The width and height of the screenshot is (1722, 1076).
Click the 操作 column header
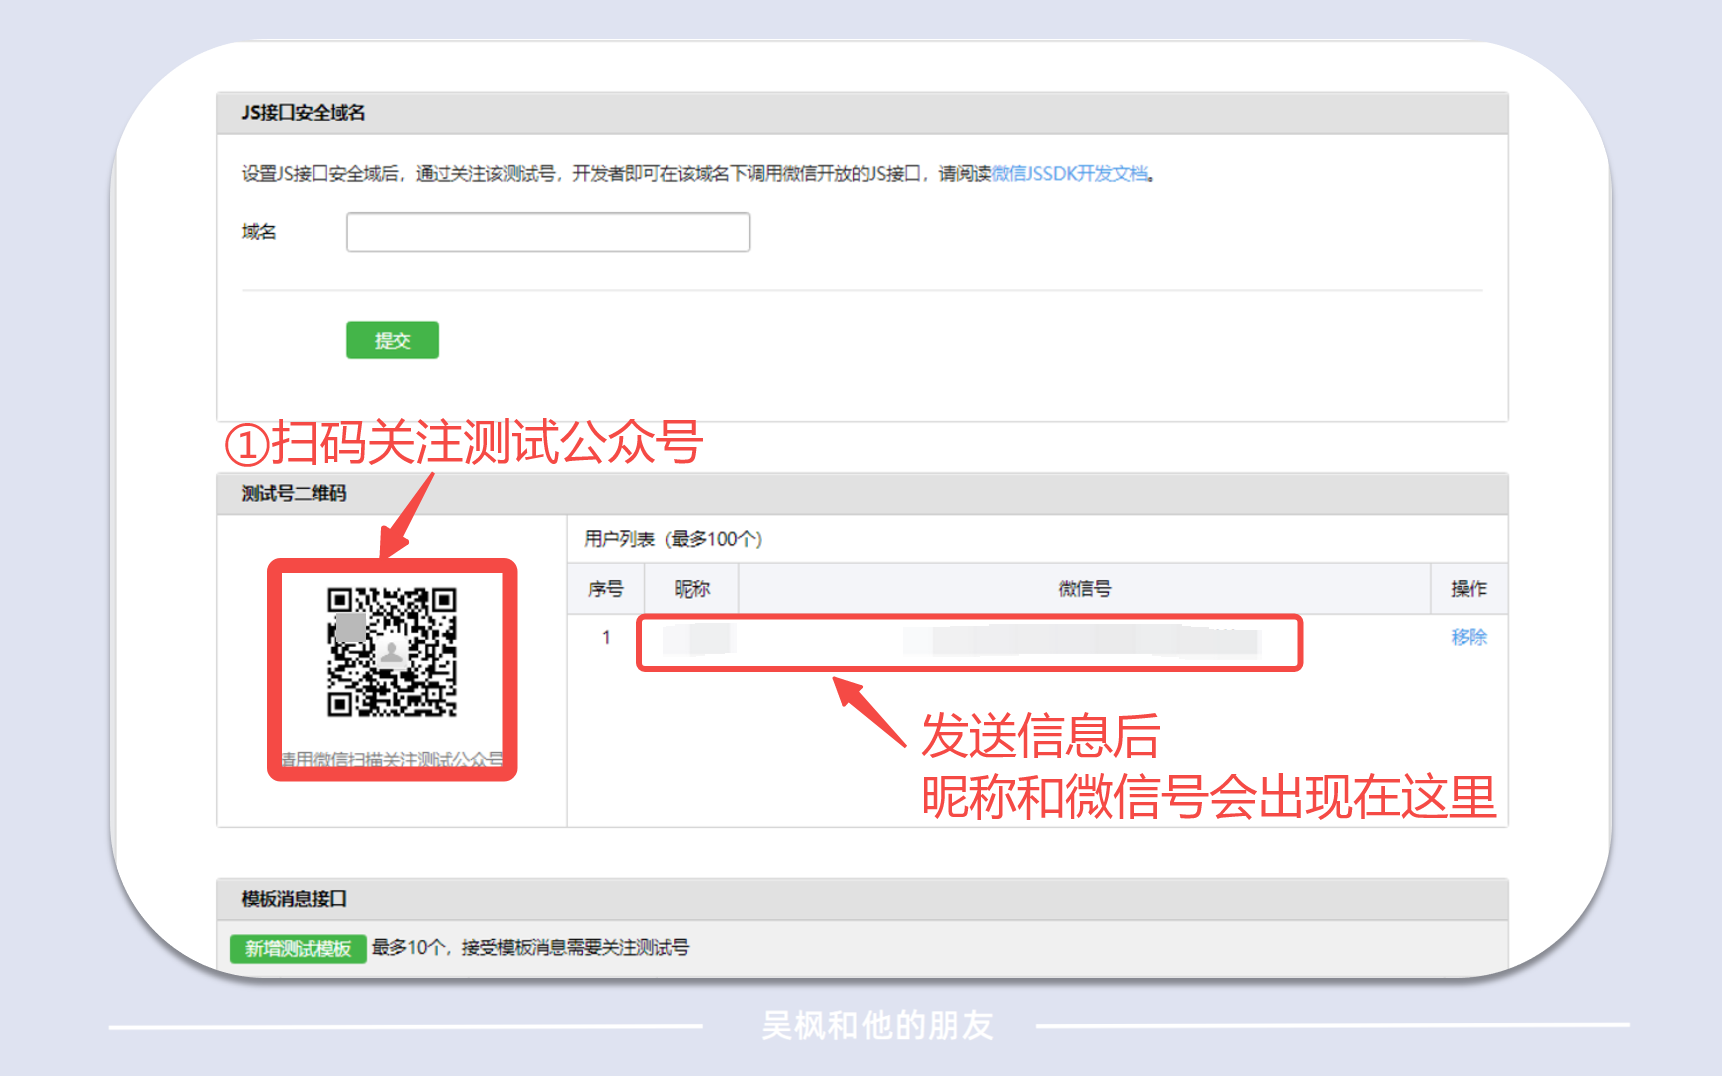(1469, 589)
